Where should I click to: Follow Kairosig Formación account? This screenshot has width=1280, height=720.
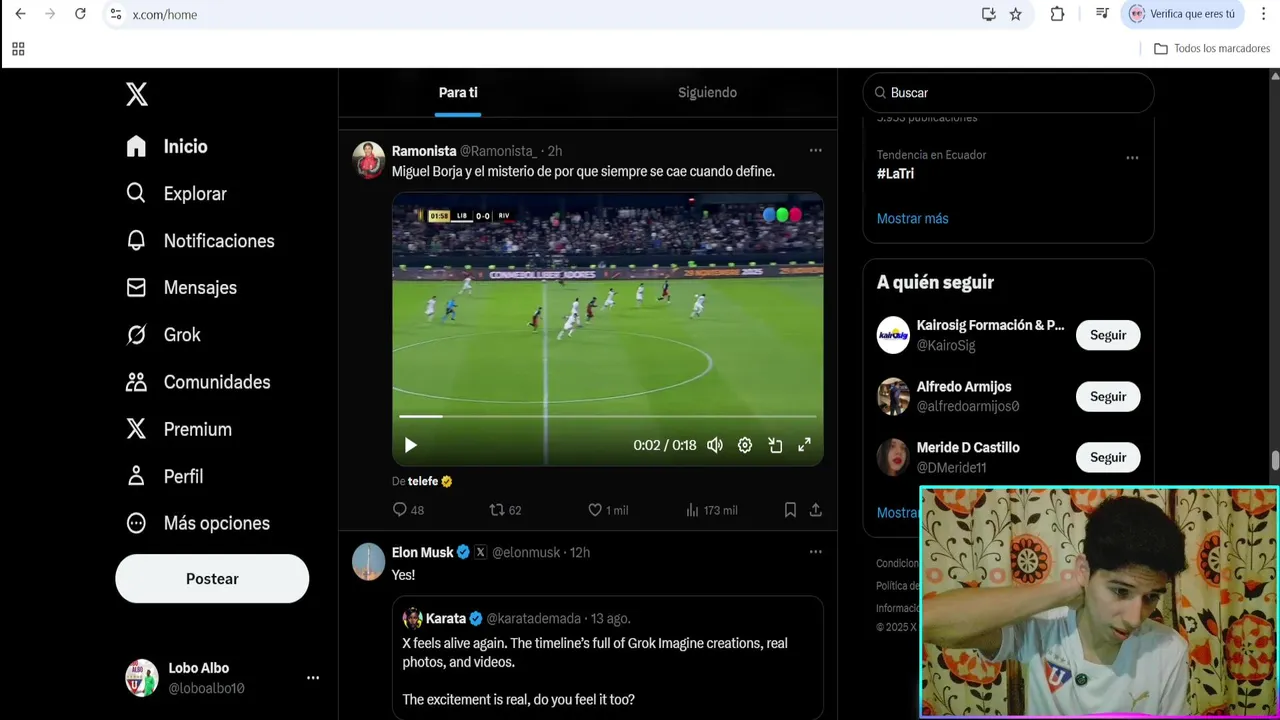point(1108,335)
